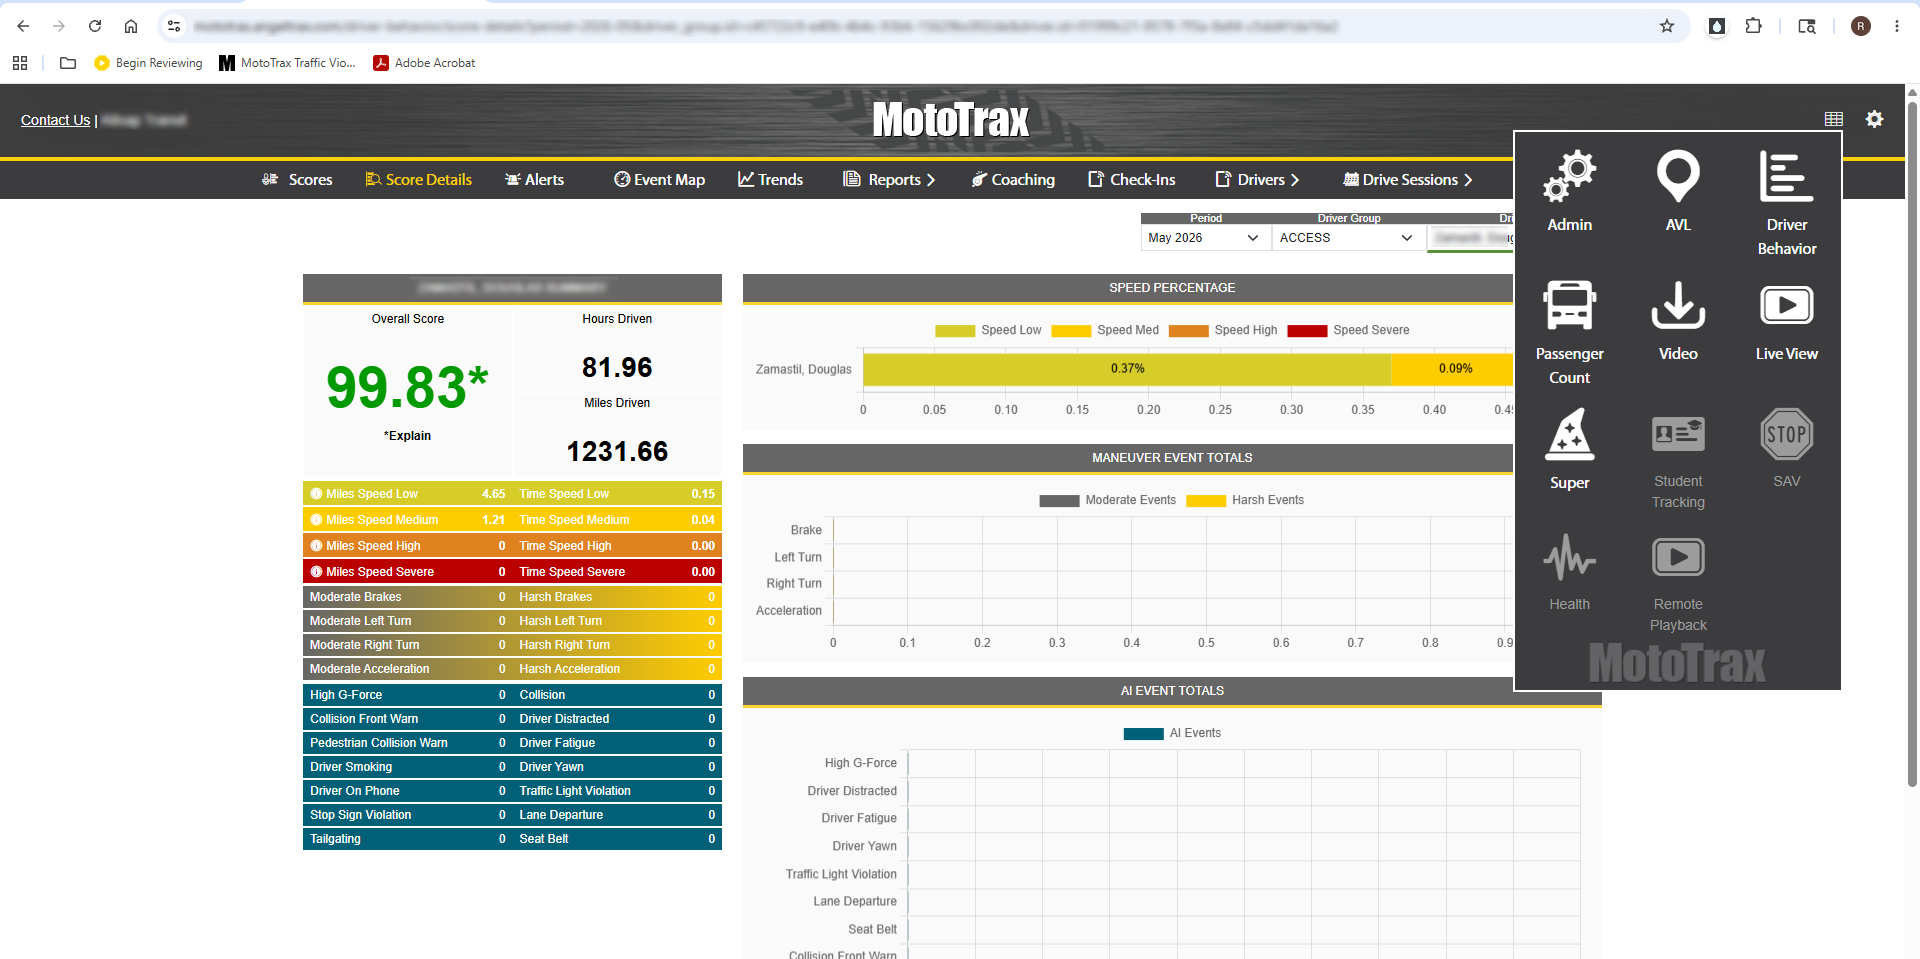Toggle the Speed Severe legend swatch
This screenshot has width=1920, height=959.
[x=1306, y=331]
